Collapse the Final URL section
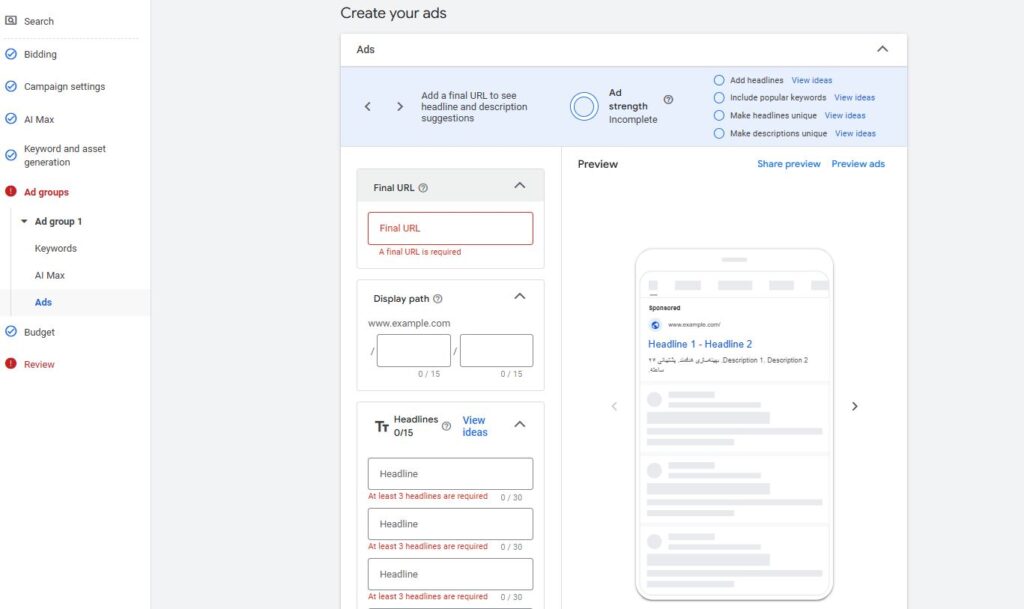Image resolution: width=1024 pixels, height=609 pixels. 519,186
